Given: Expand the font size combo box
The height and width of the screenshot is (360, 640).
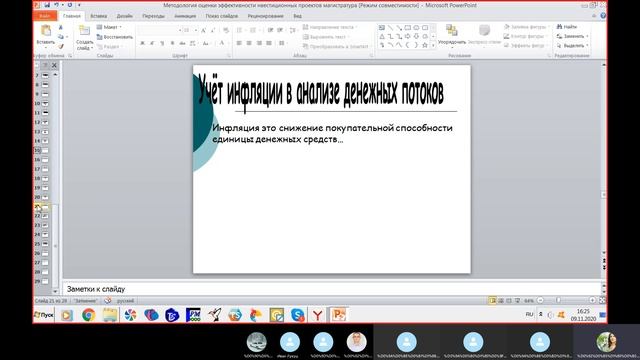Looking at the screenshot, I should pos(196,31).
